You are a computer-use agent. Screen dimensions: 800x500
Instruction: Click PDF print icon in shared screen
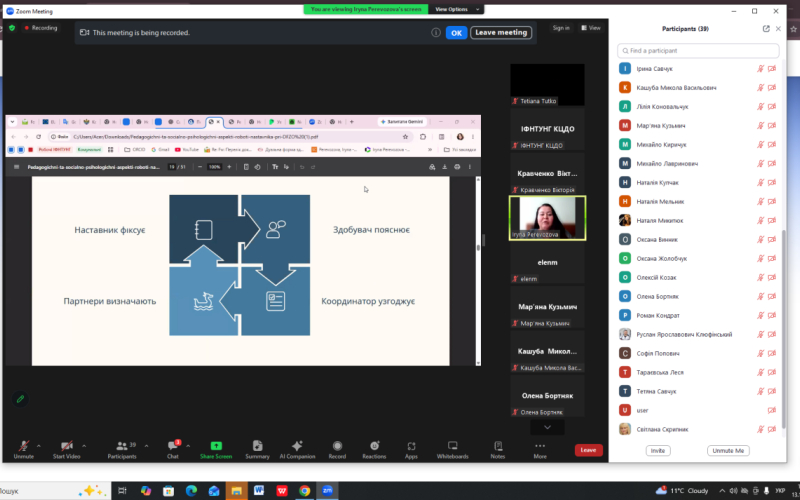point(457,167)
